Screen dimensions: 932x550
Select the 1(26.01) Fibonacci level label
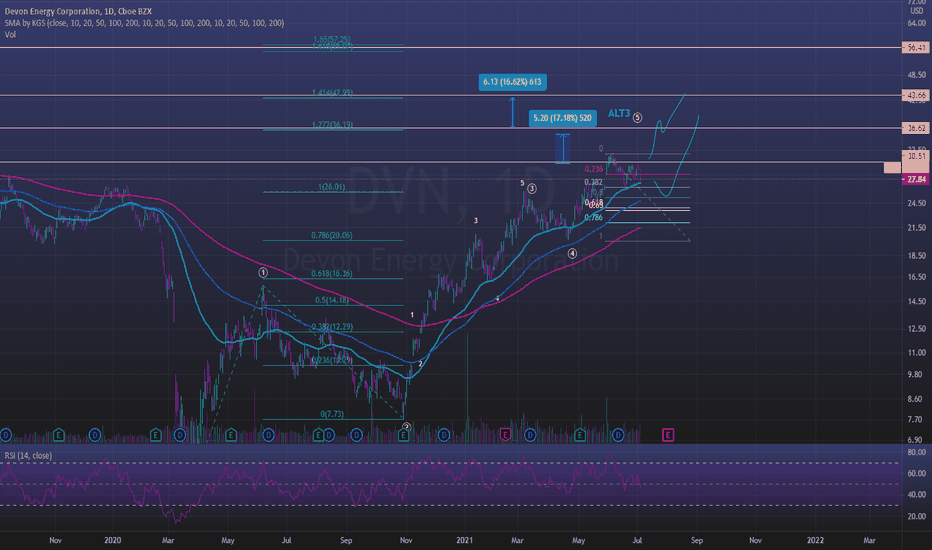coord(332,187)
